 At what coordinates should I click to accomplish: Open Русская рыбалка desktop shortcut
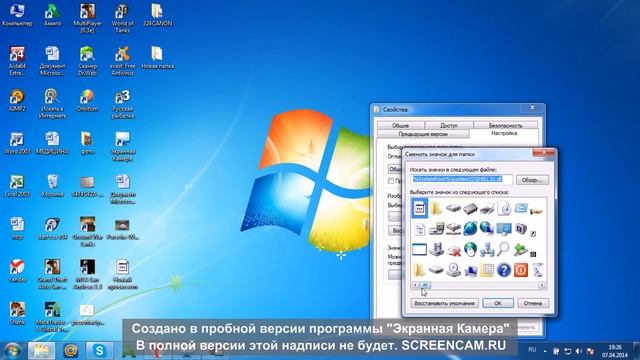click(122, 104)
